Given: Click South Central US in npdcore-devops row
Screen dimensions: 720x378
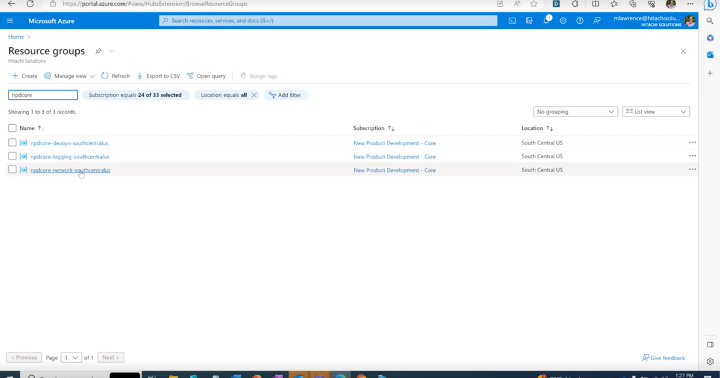Looking at the screenshot, I should click(542, 143).
